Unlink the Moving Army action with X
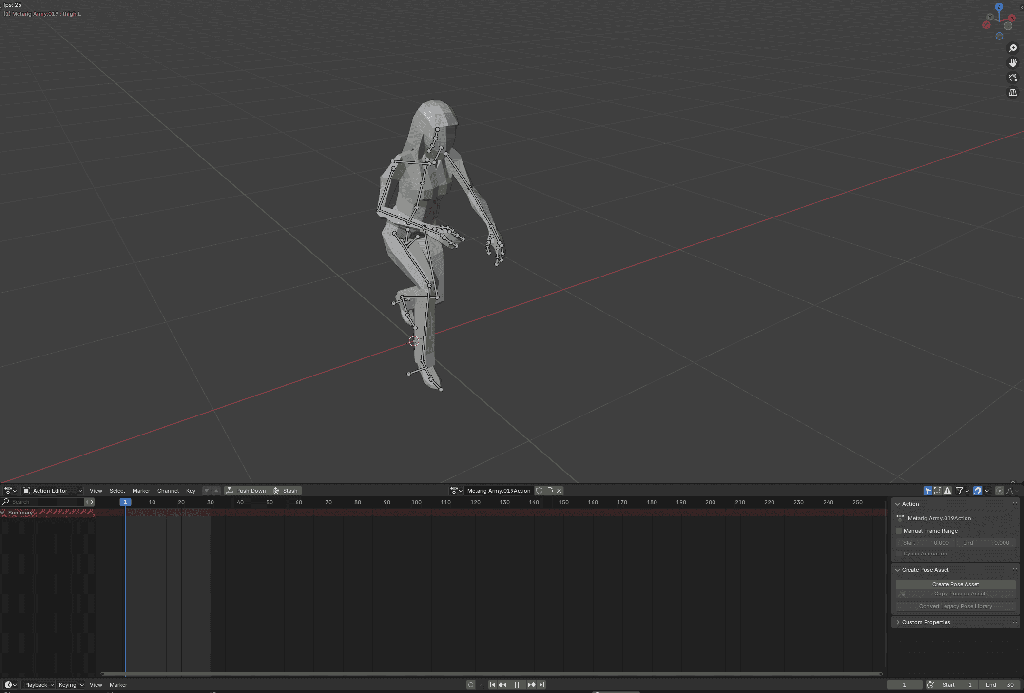The image size is (1024, 693). (x=560, y=491)
